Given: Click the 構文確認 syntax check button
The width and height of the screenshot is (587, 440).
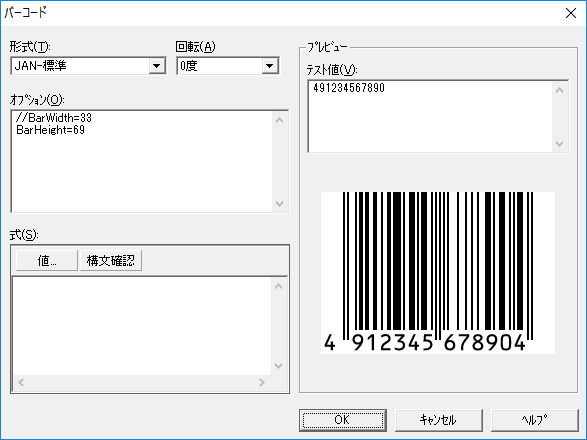Looking at the screenshot, I should (x=111, y=260).
